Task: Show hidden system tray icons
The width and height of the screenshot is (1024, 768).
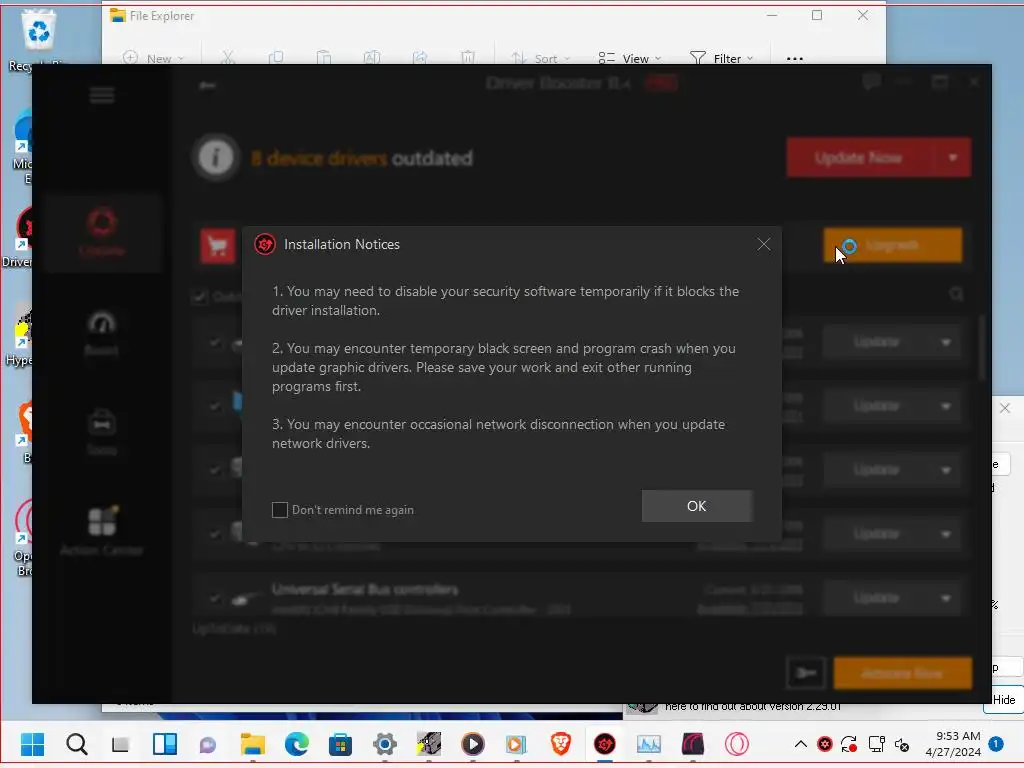Action: point(801,744)
